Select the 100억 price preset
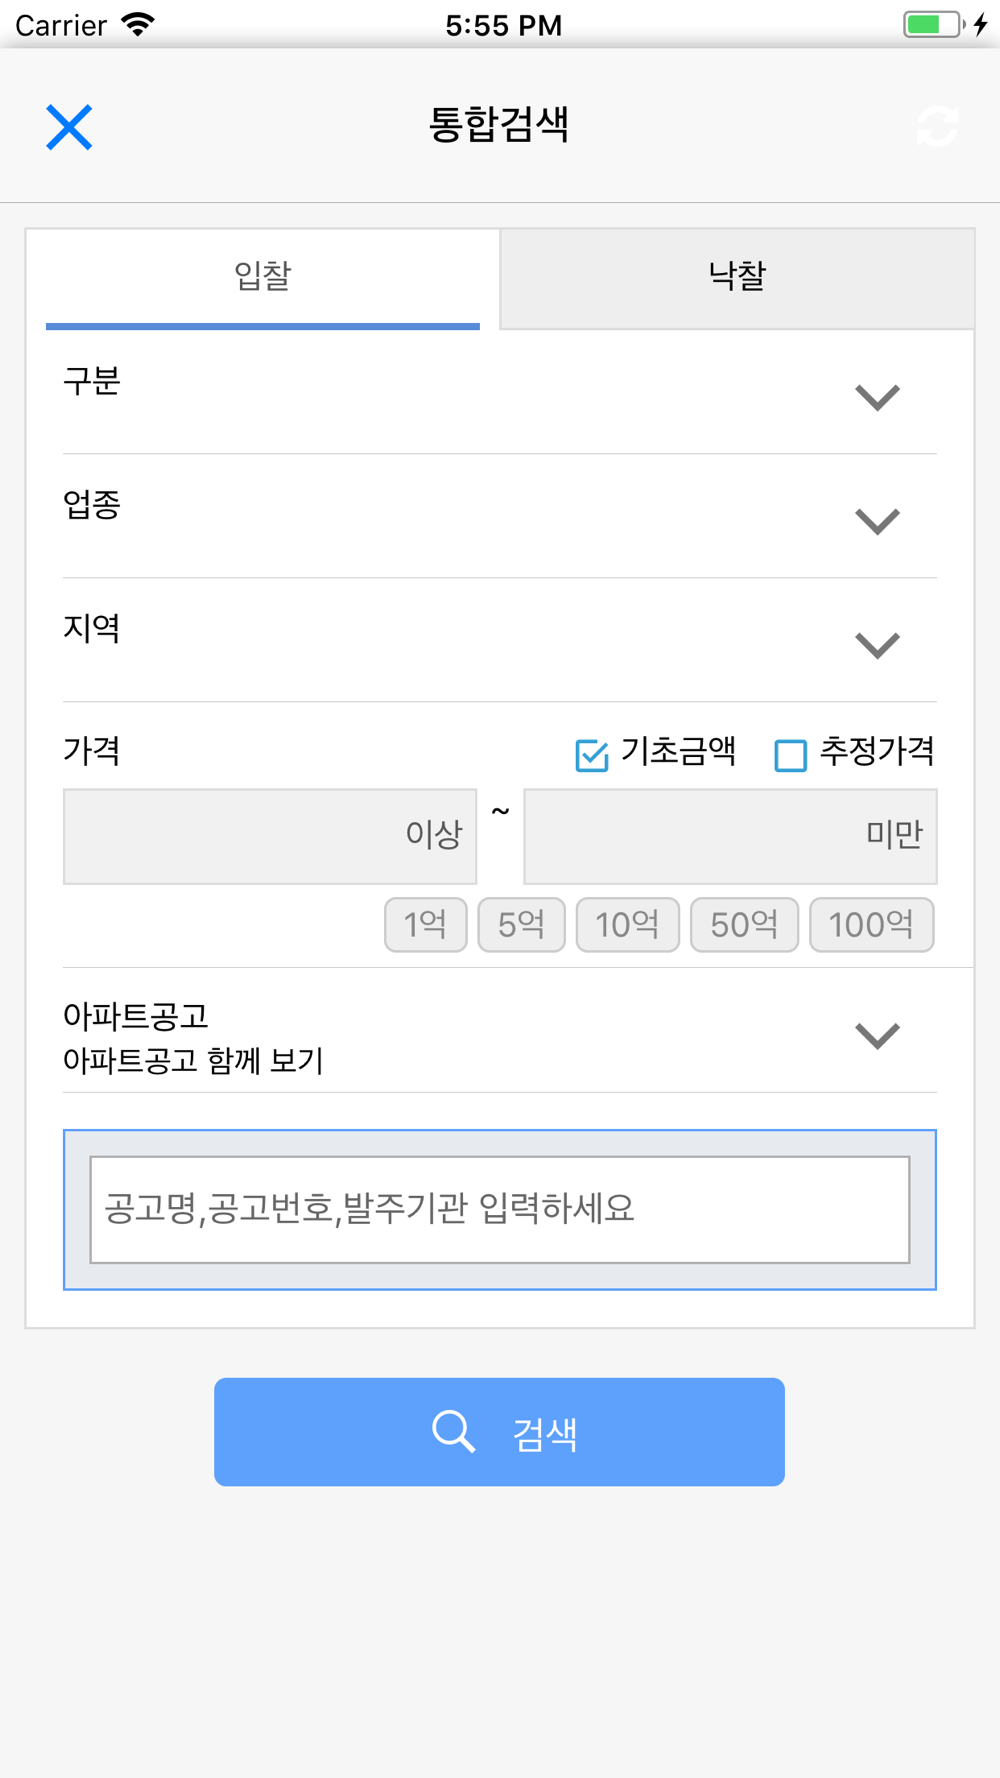The height and width of the screenshot is (1778, 1000). (x=872, y=925)
